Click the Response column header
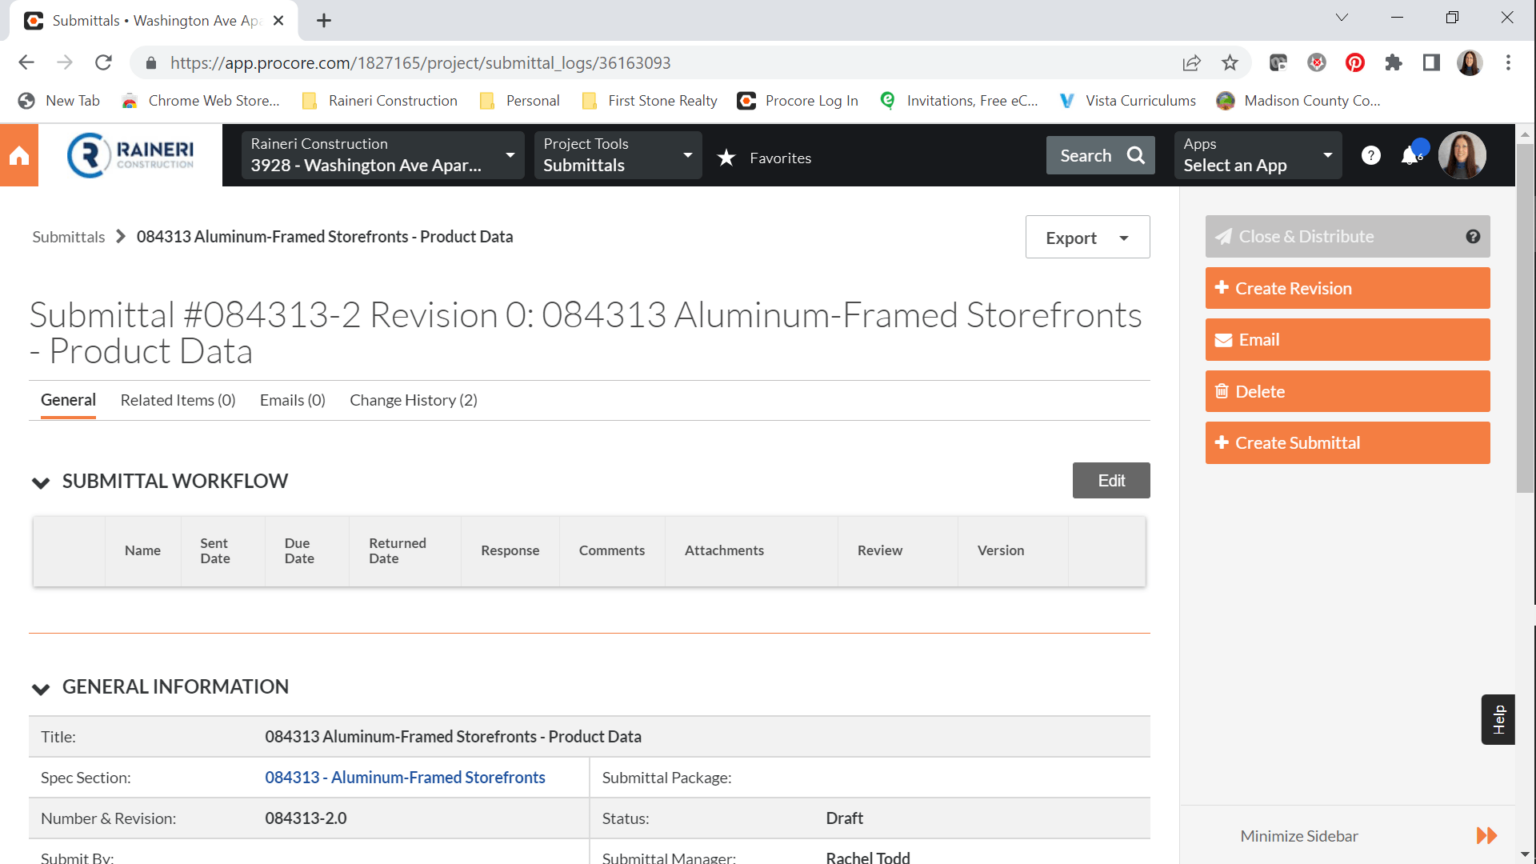This screenshot has height=864, width=1536. 510,551
